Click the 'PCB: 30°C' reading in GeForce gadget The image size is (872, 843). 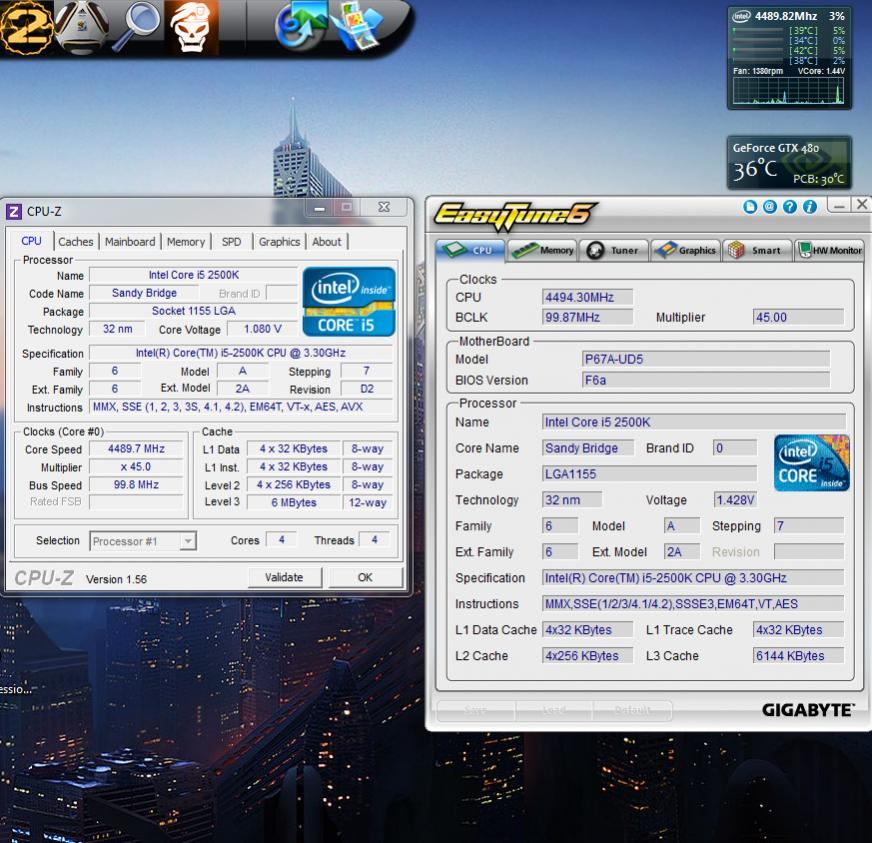[x=819, y=179]
